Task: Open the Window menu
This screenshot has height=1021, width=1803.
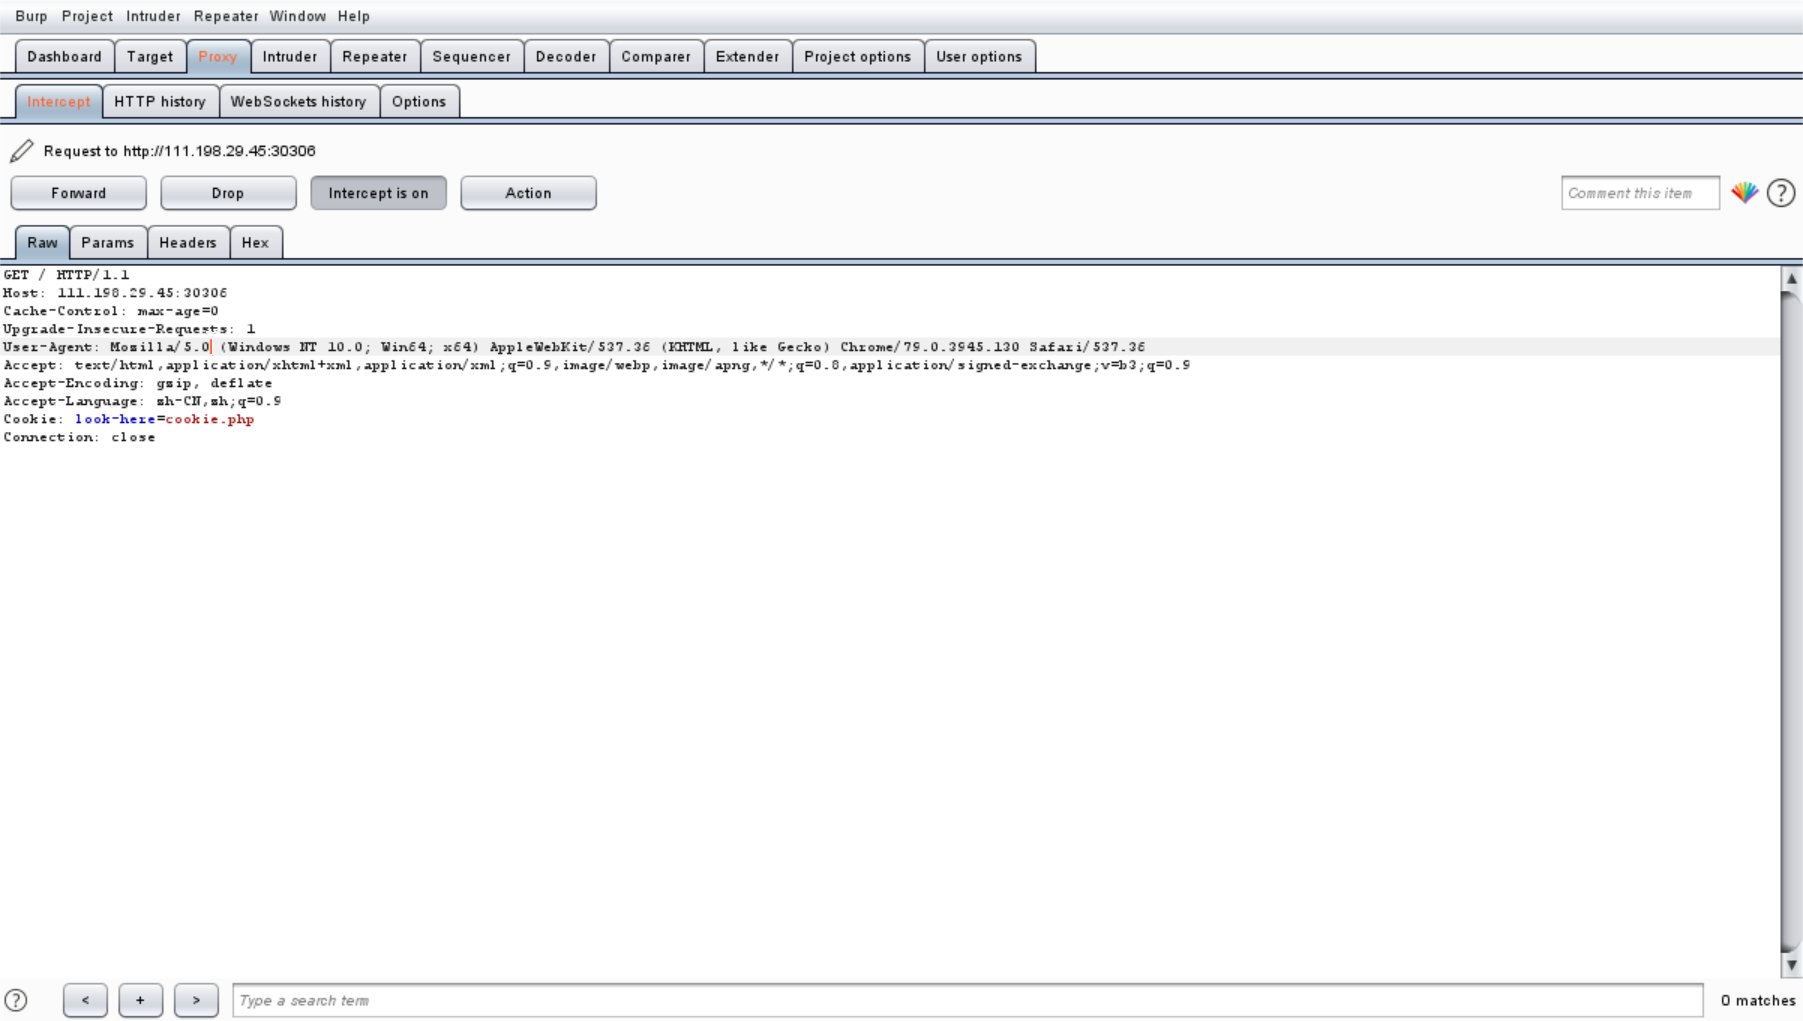Action: (297, 16)
